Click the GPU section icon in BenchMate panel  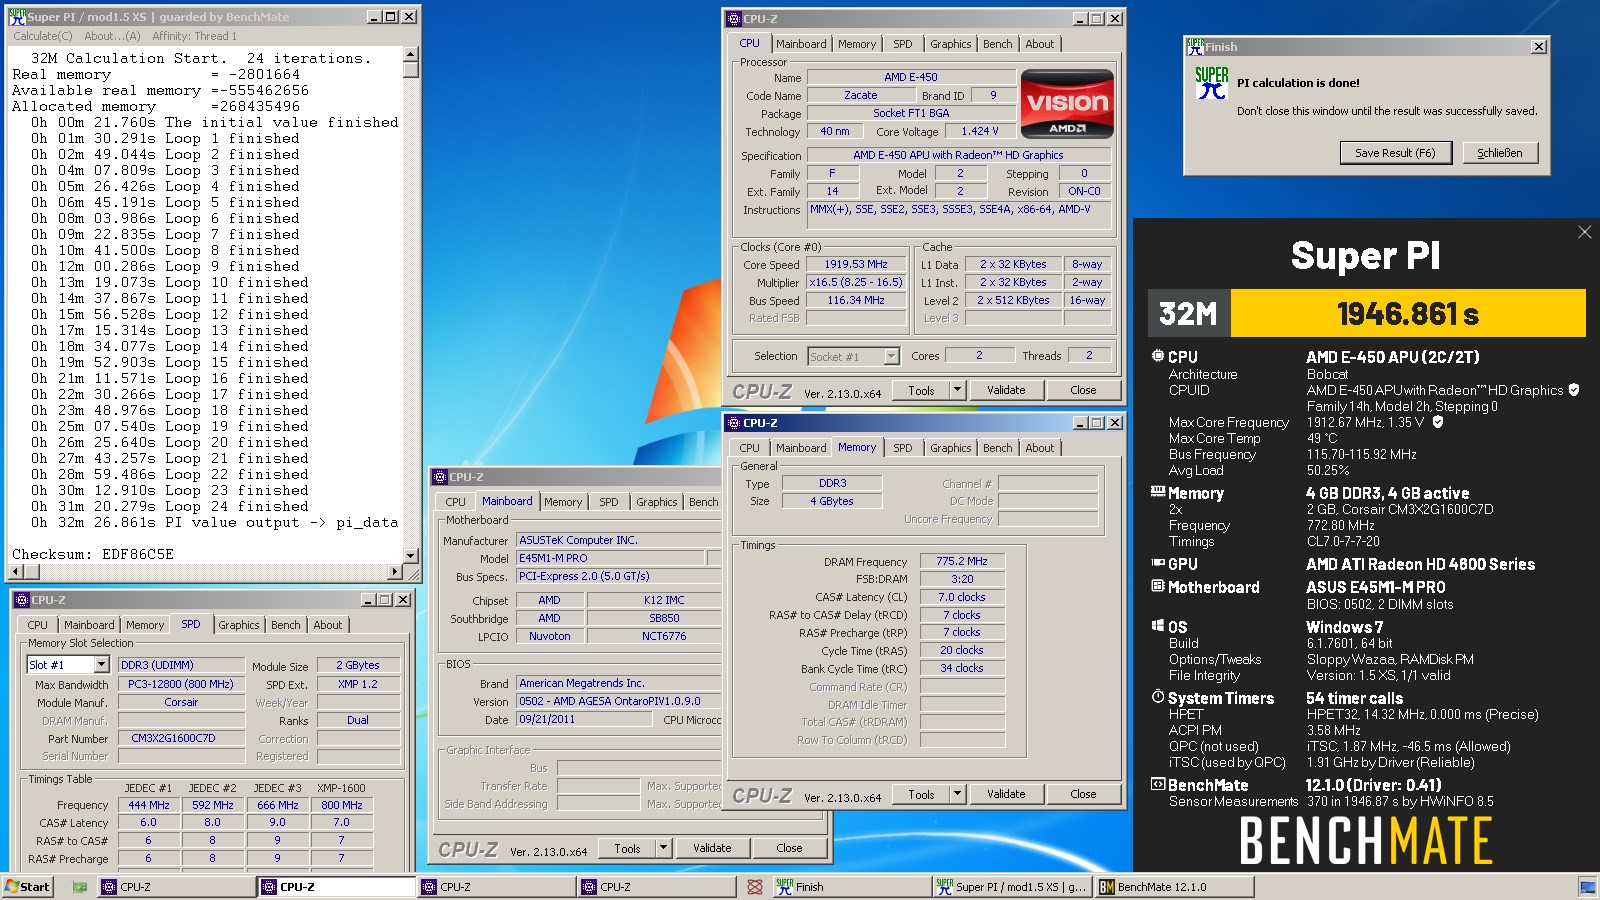click(1158, 563)
